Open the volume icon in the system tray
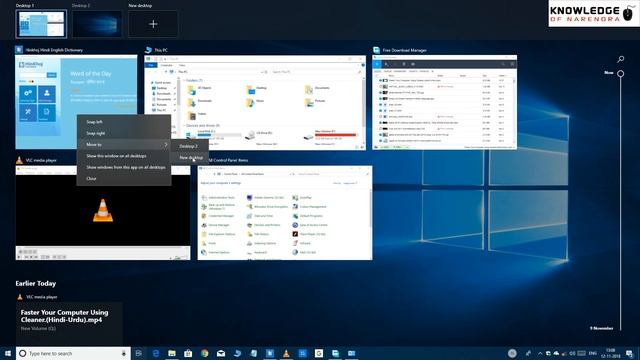640x360 pixels. point(572,353)
